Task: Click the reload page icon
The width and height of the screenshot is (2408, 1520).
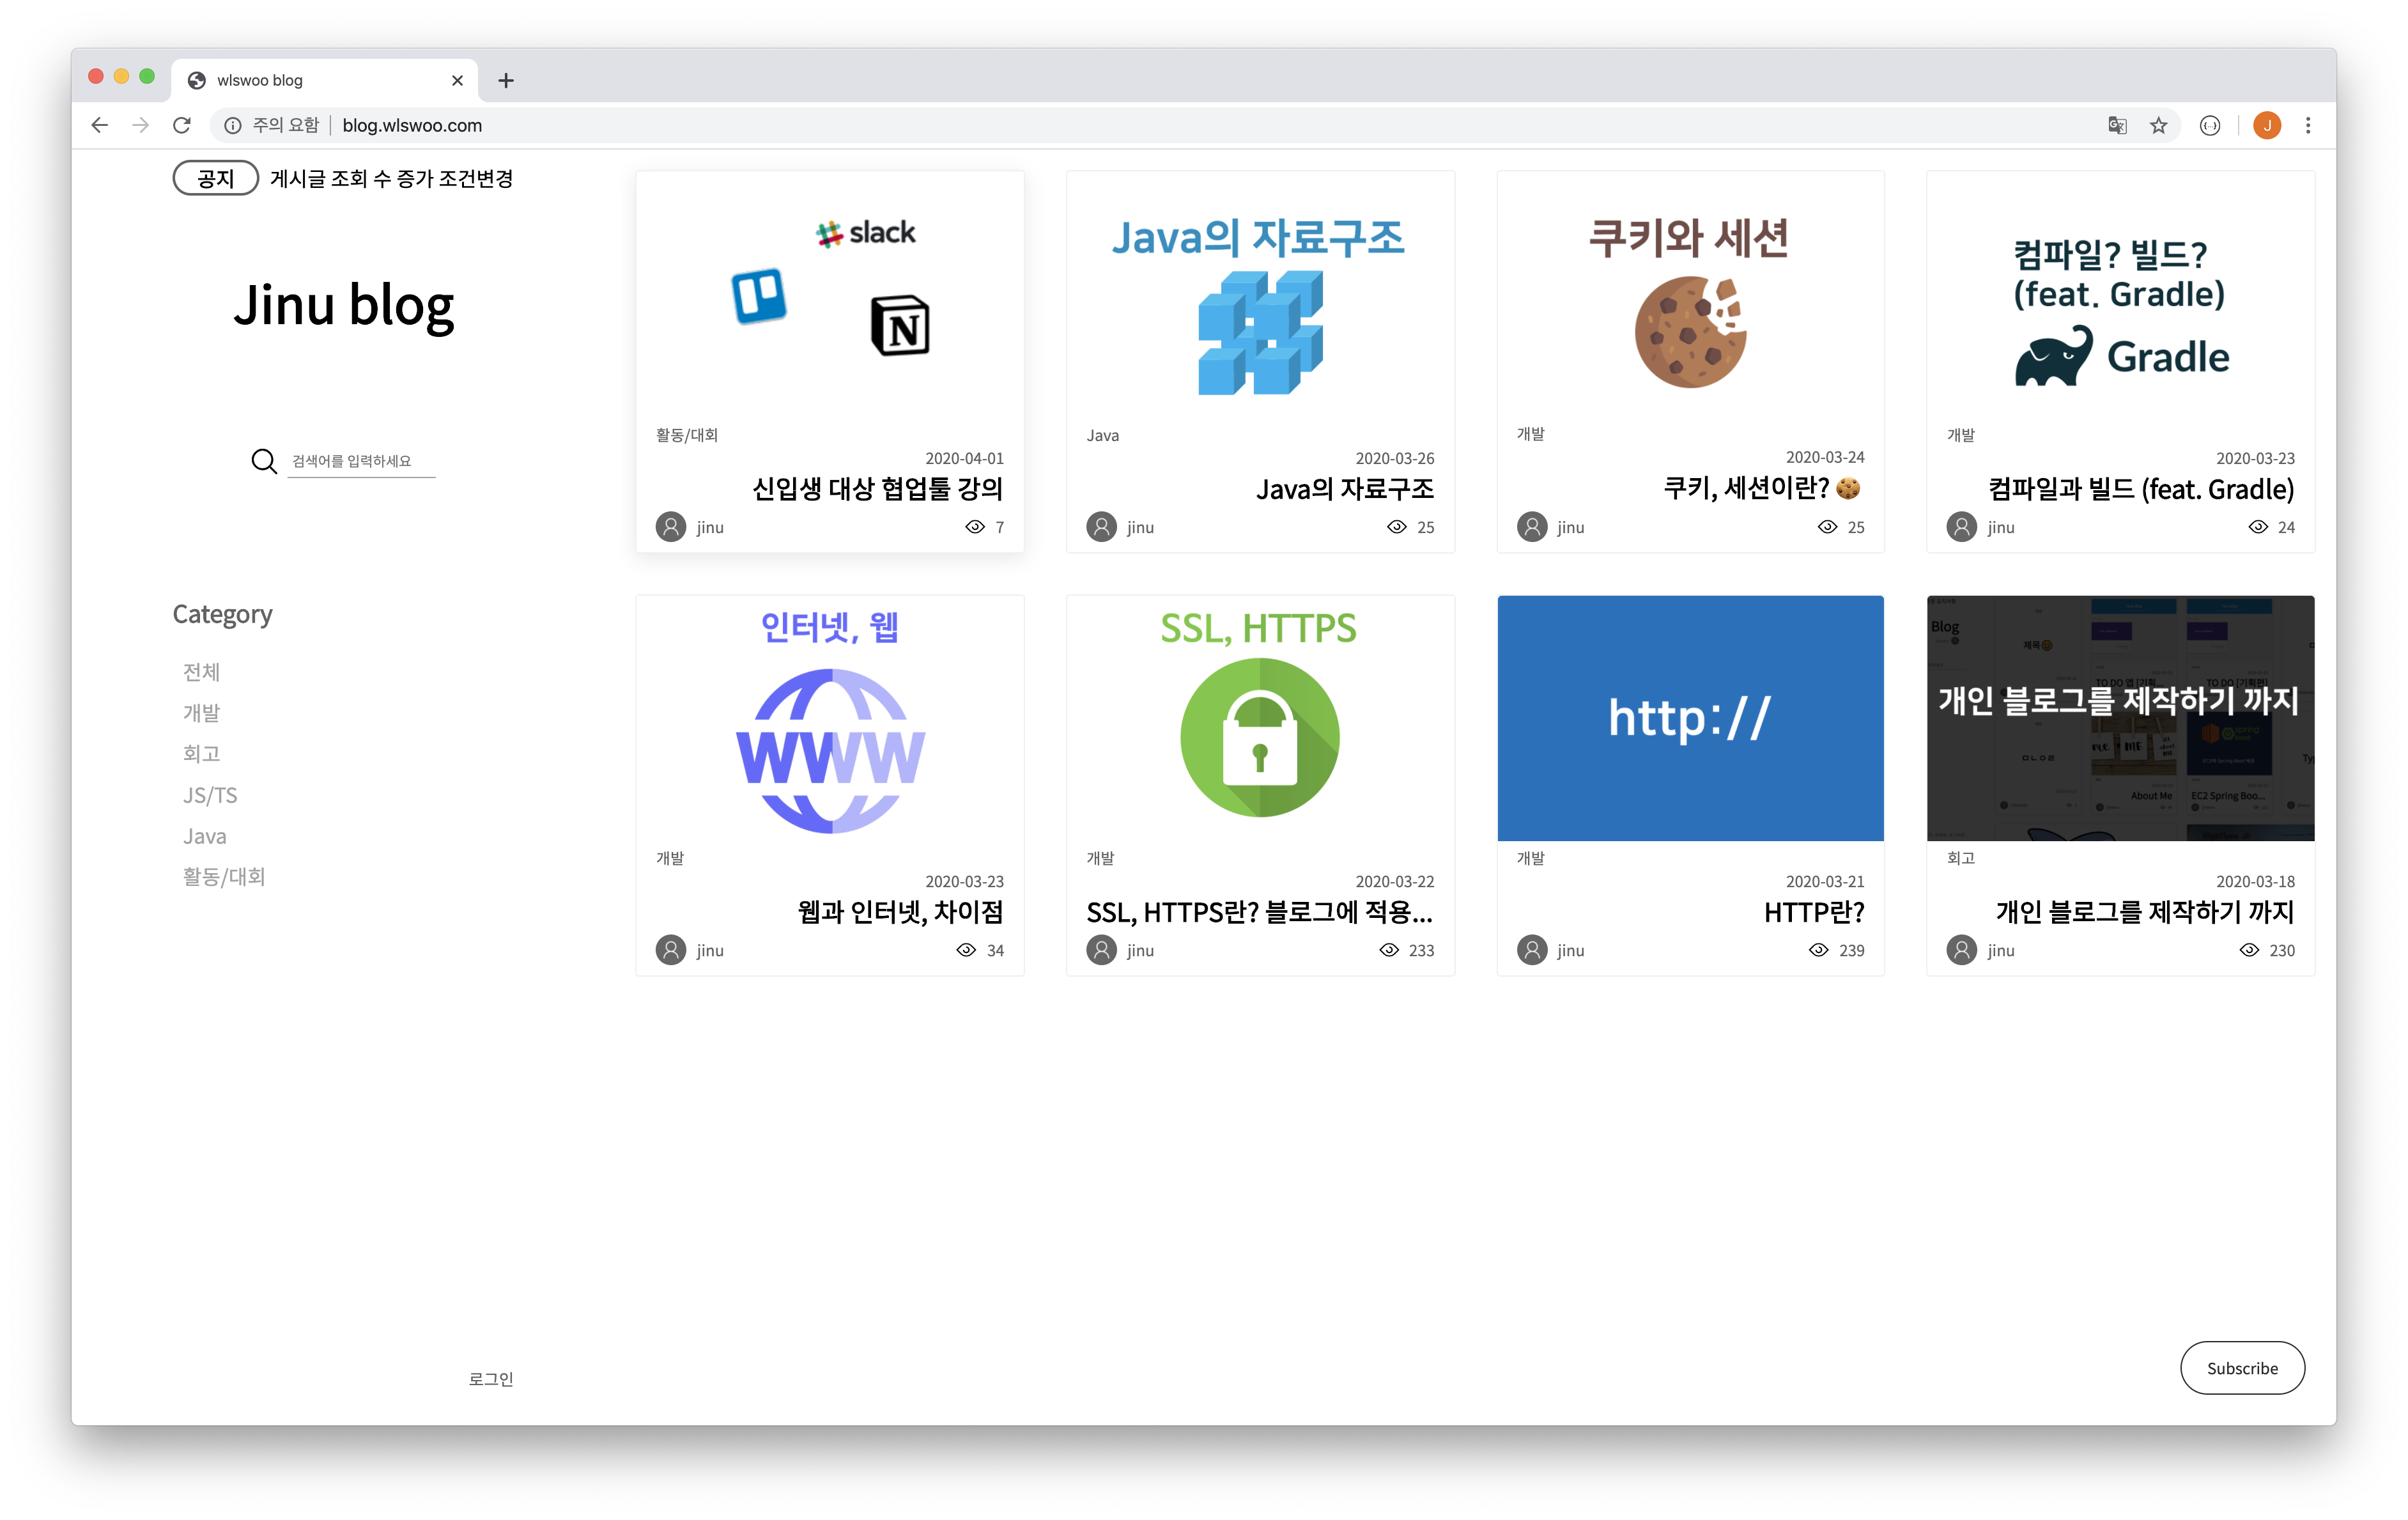Action: coord(182,125)
